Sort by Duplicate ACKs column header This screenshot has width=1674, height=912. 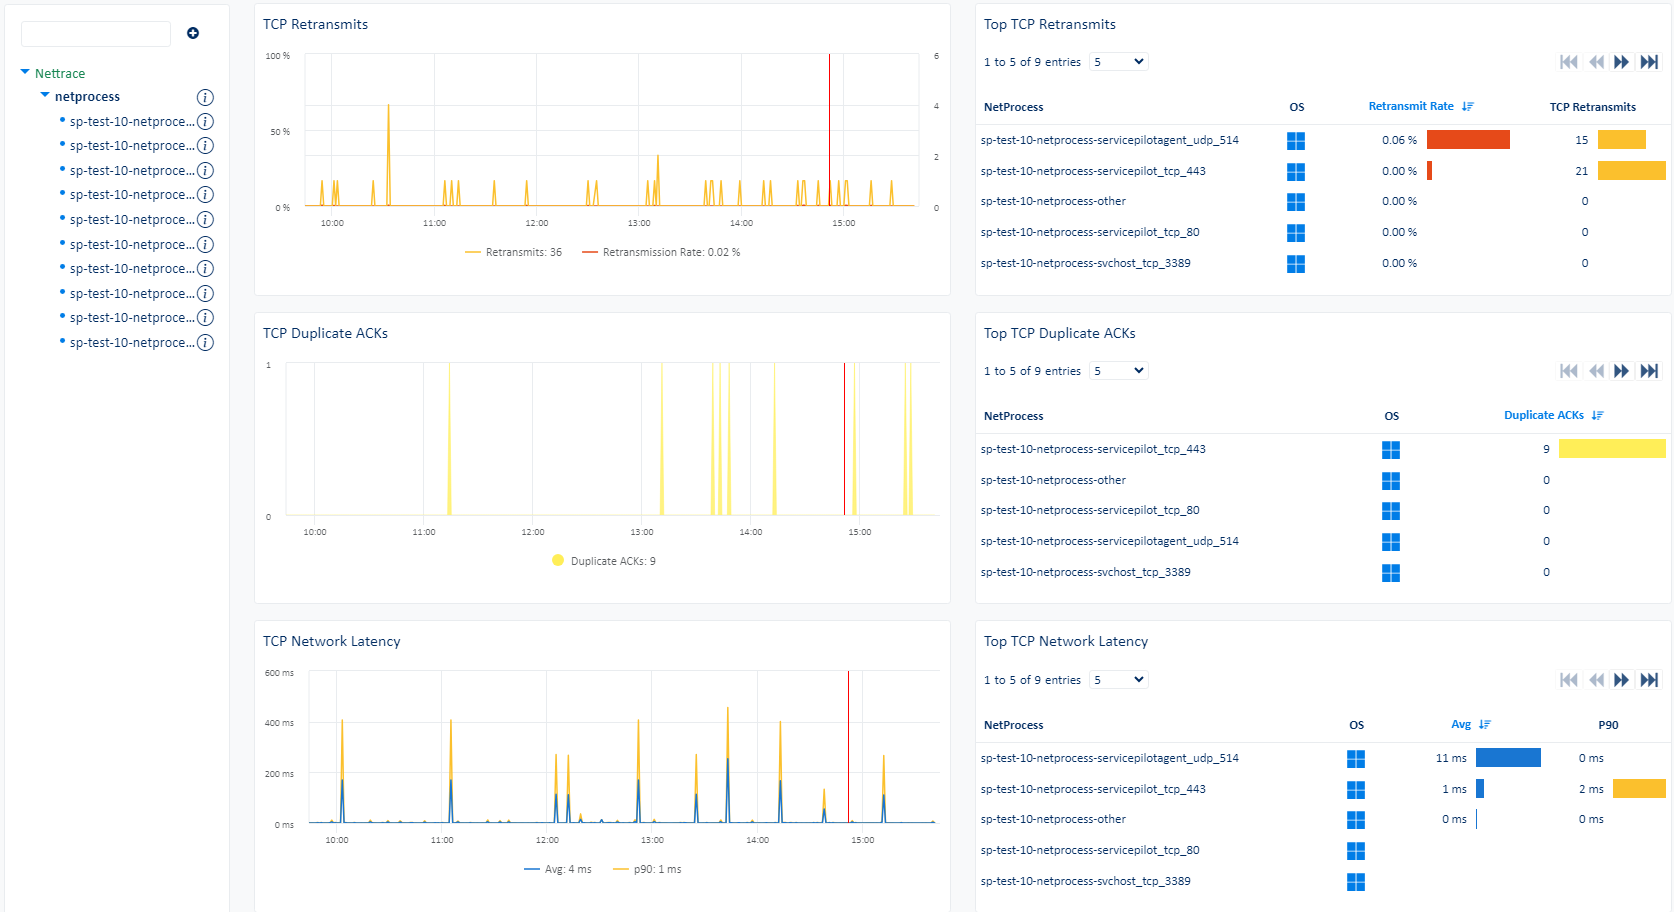point(1543,415)
